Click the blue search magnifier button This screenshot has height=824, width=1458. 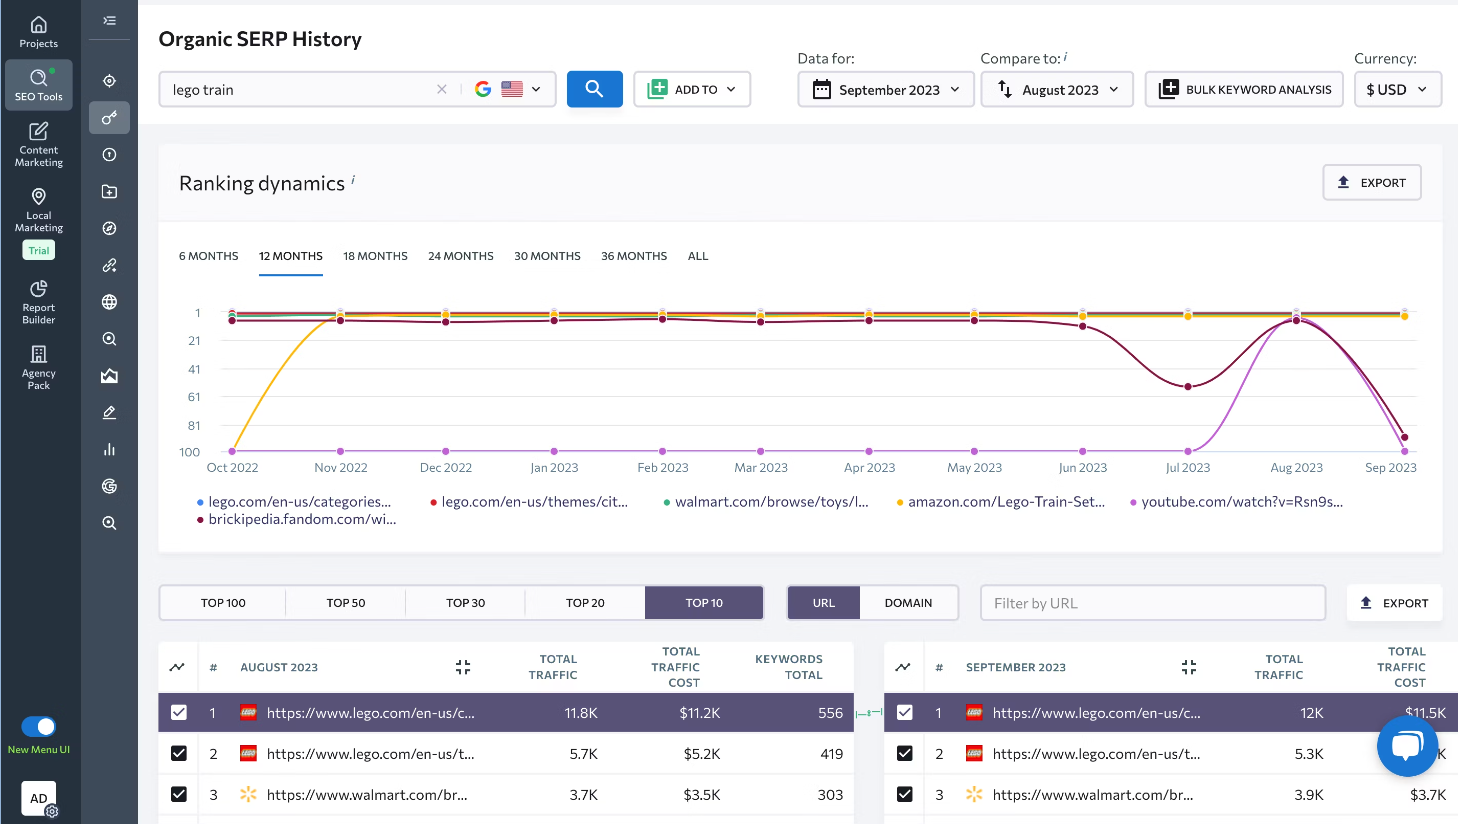(594, 89)
